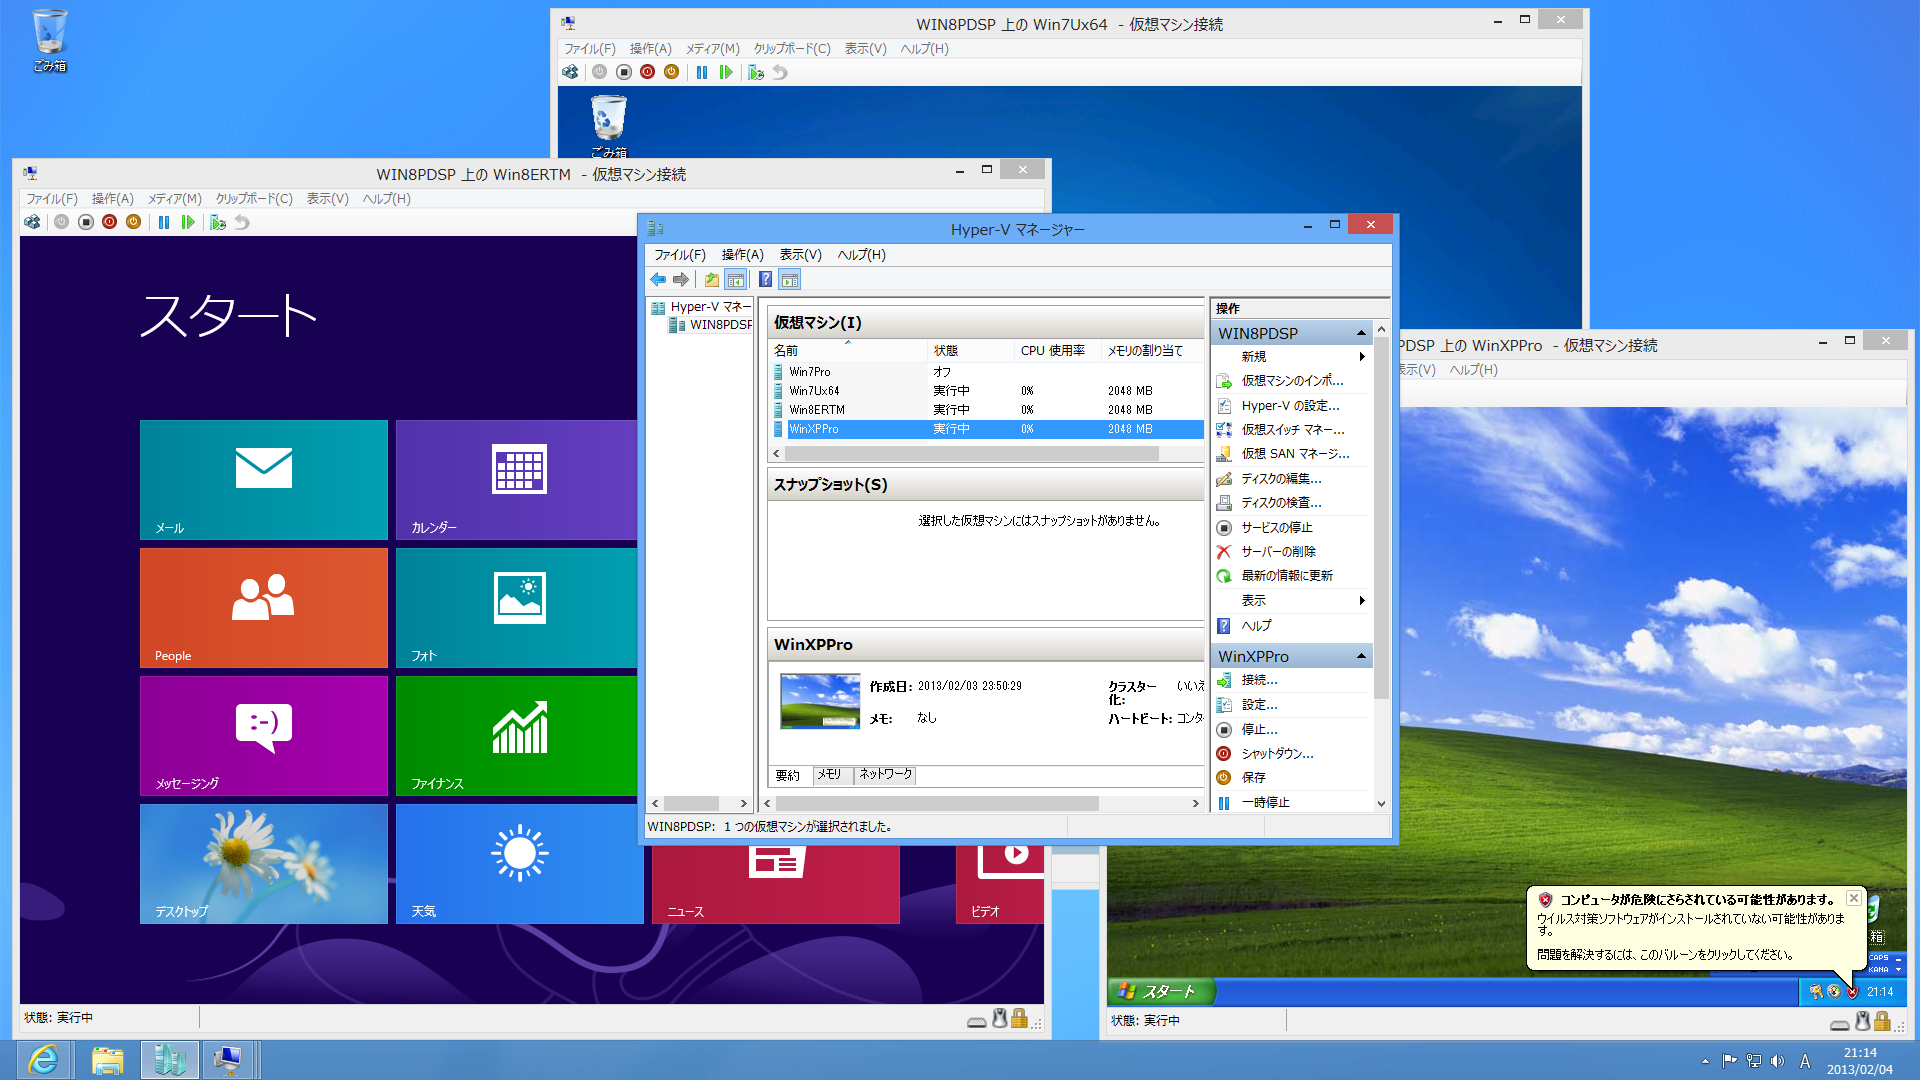Screen dimensions: 1920x1080
Task: Click the blue help icon in Hyper-V Manager toolbar
Action: 765,280
